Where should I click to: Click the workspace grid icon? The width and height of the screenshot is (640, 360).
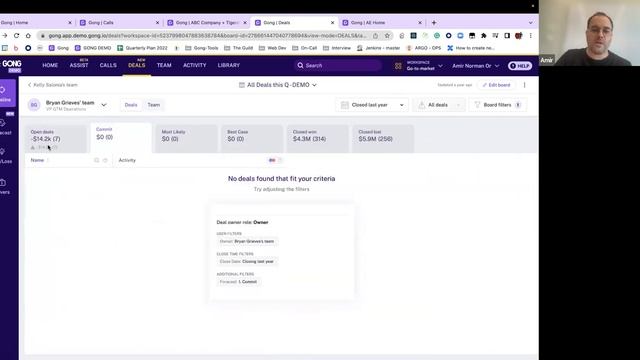398,66
